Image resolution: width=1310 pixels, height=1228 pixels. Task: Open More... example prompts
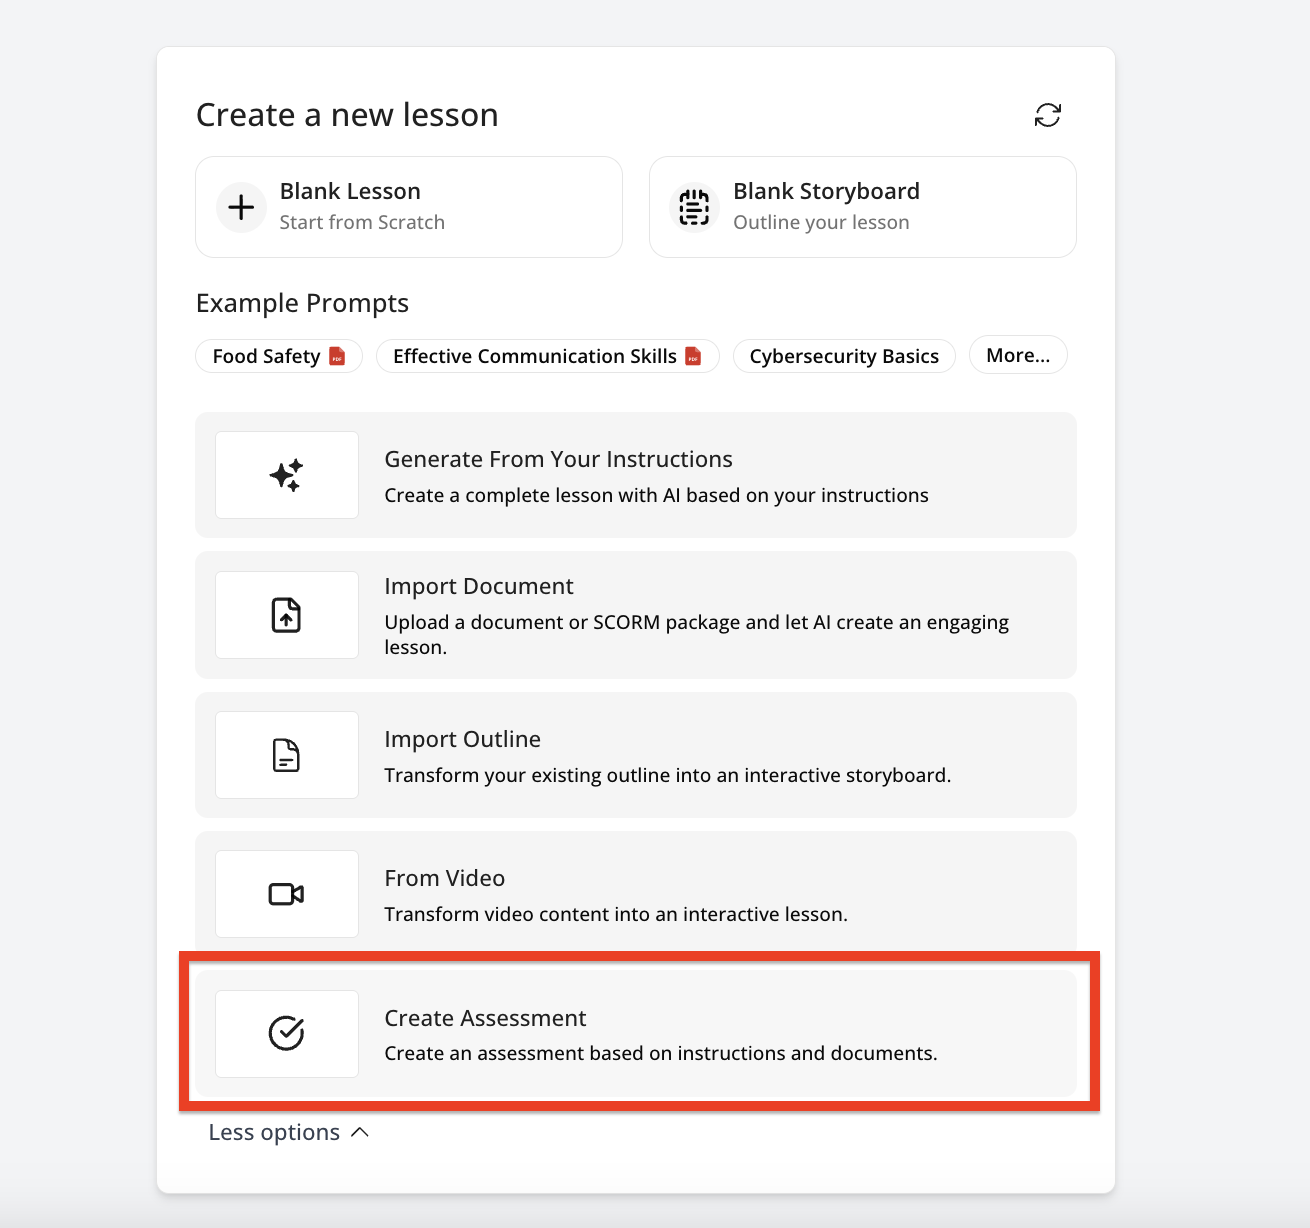point(1017,355)
